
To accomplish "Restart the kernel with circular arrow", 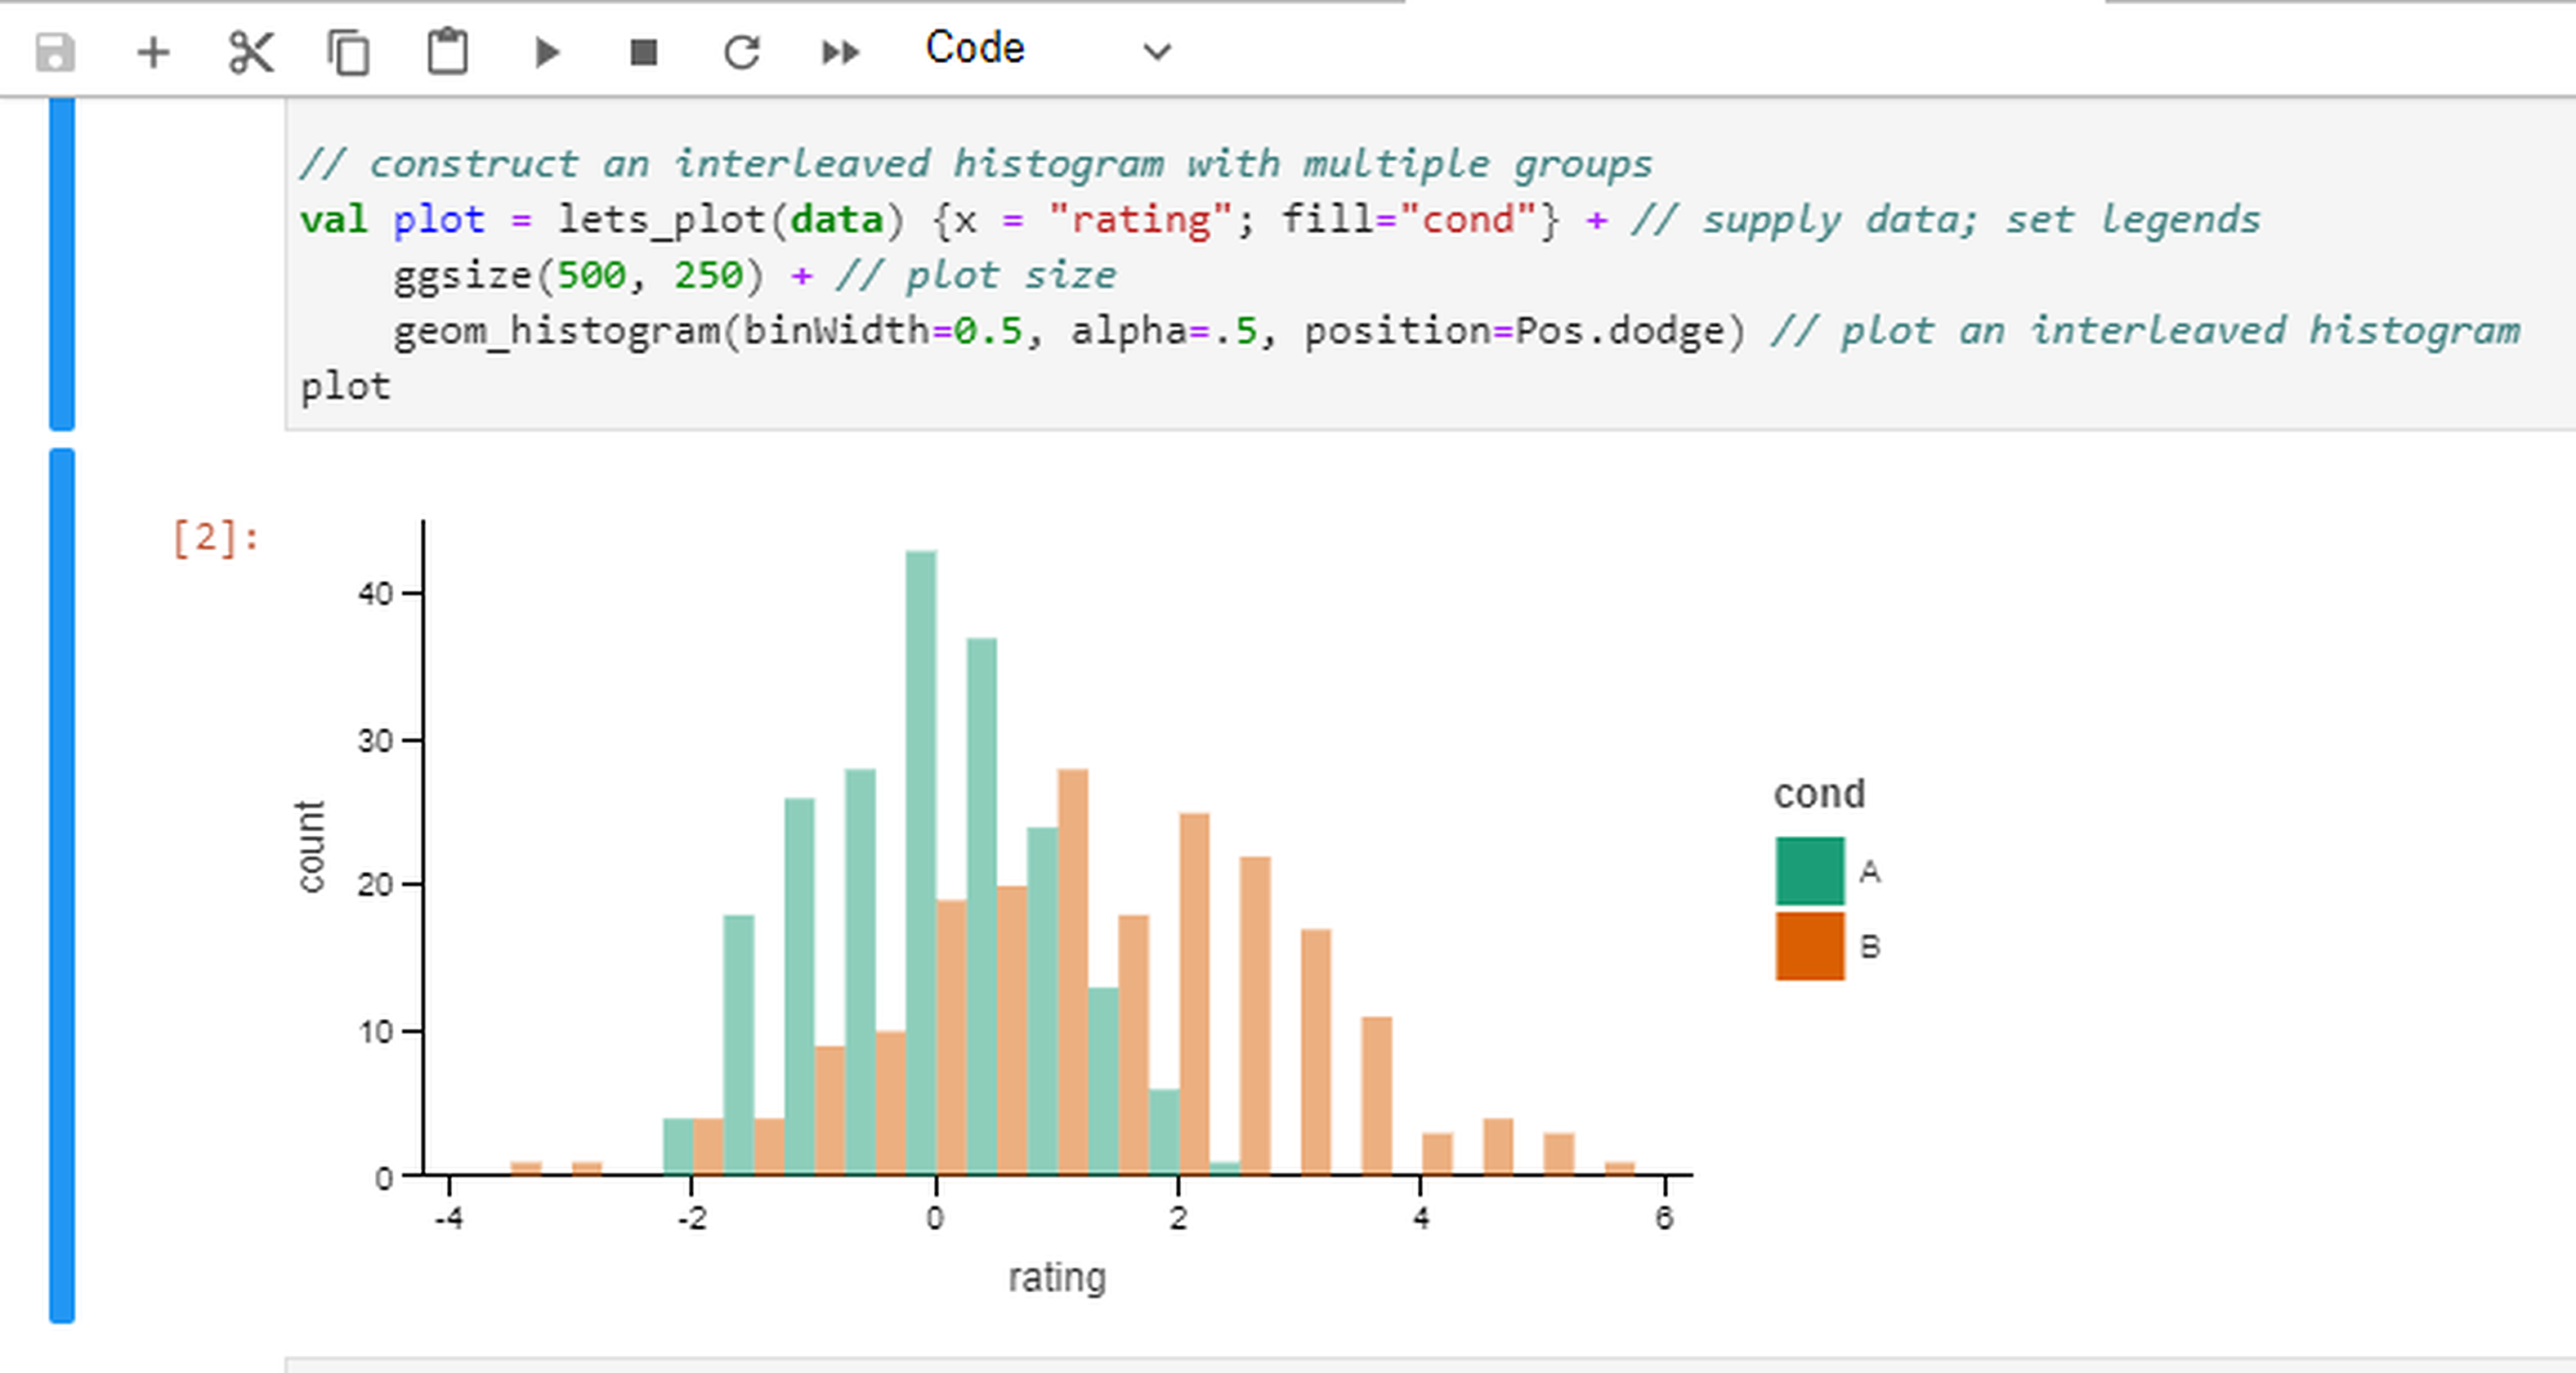I will [x=742, y=52].
